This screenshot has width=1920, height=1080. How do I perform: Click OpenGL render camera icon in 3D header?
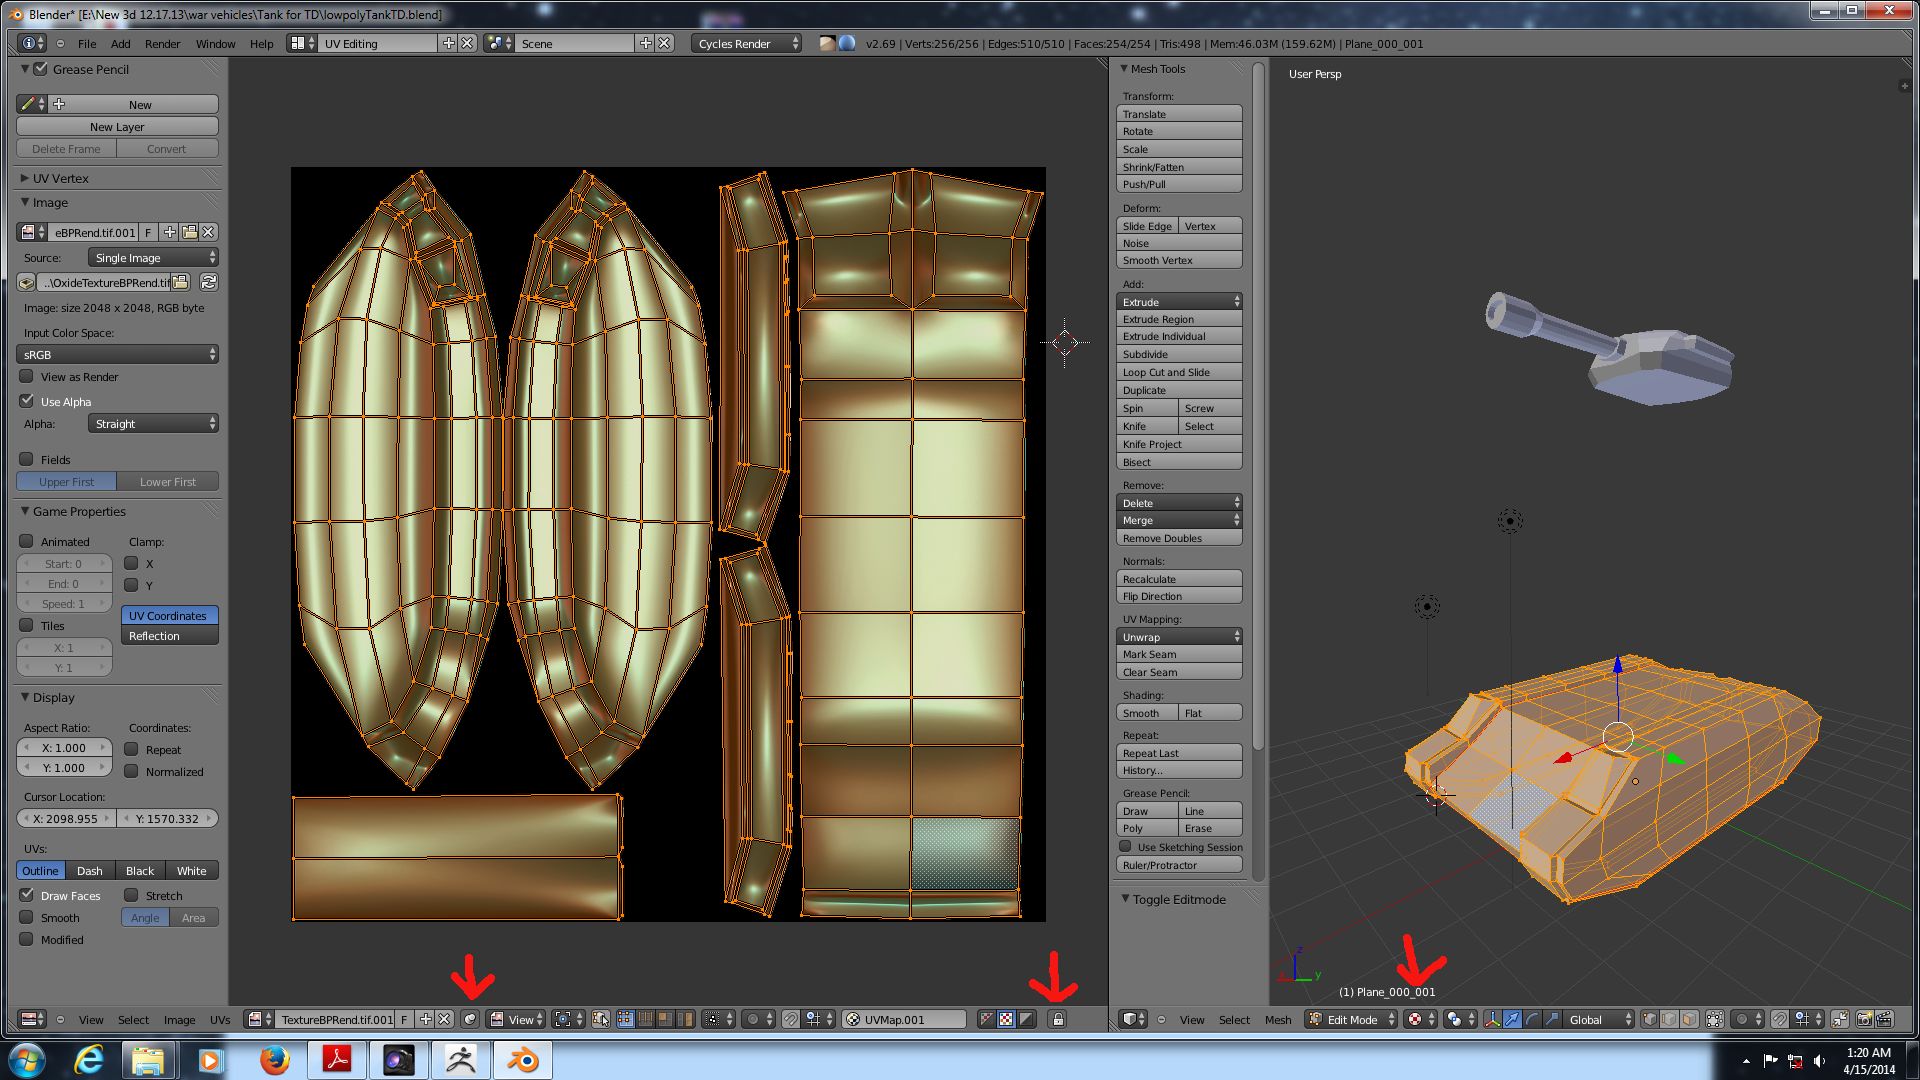[x=1864, y=1020]
